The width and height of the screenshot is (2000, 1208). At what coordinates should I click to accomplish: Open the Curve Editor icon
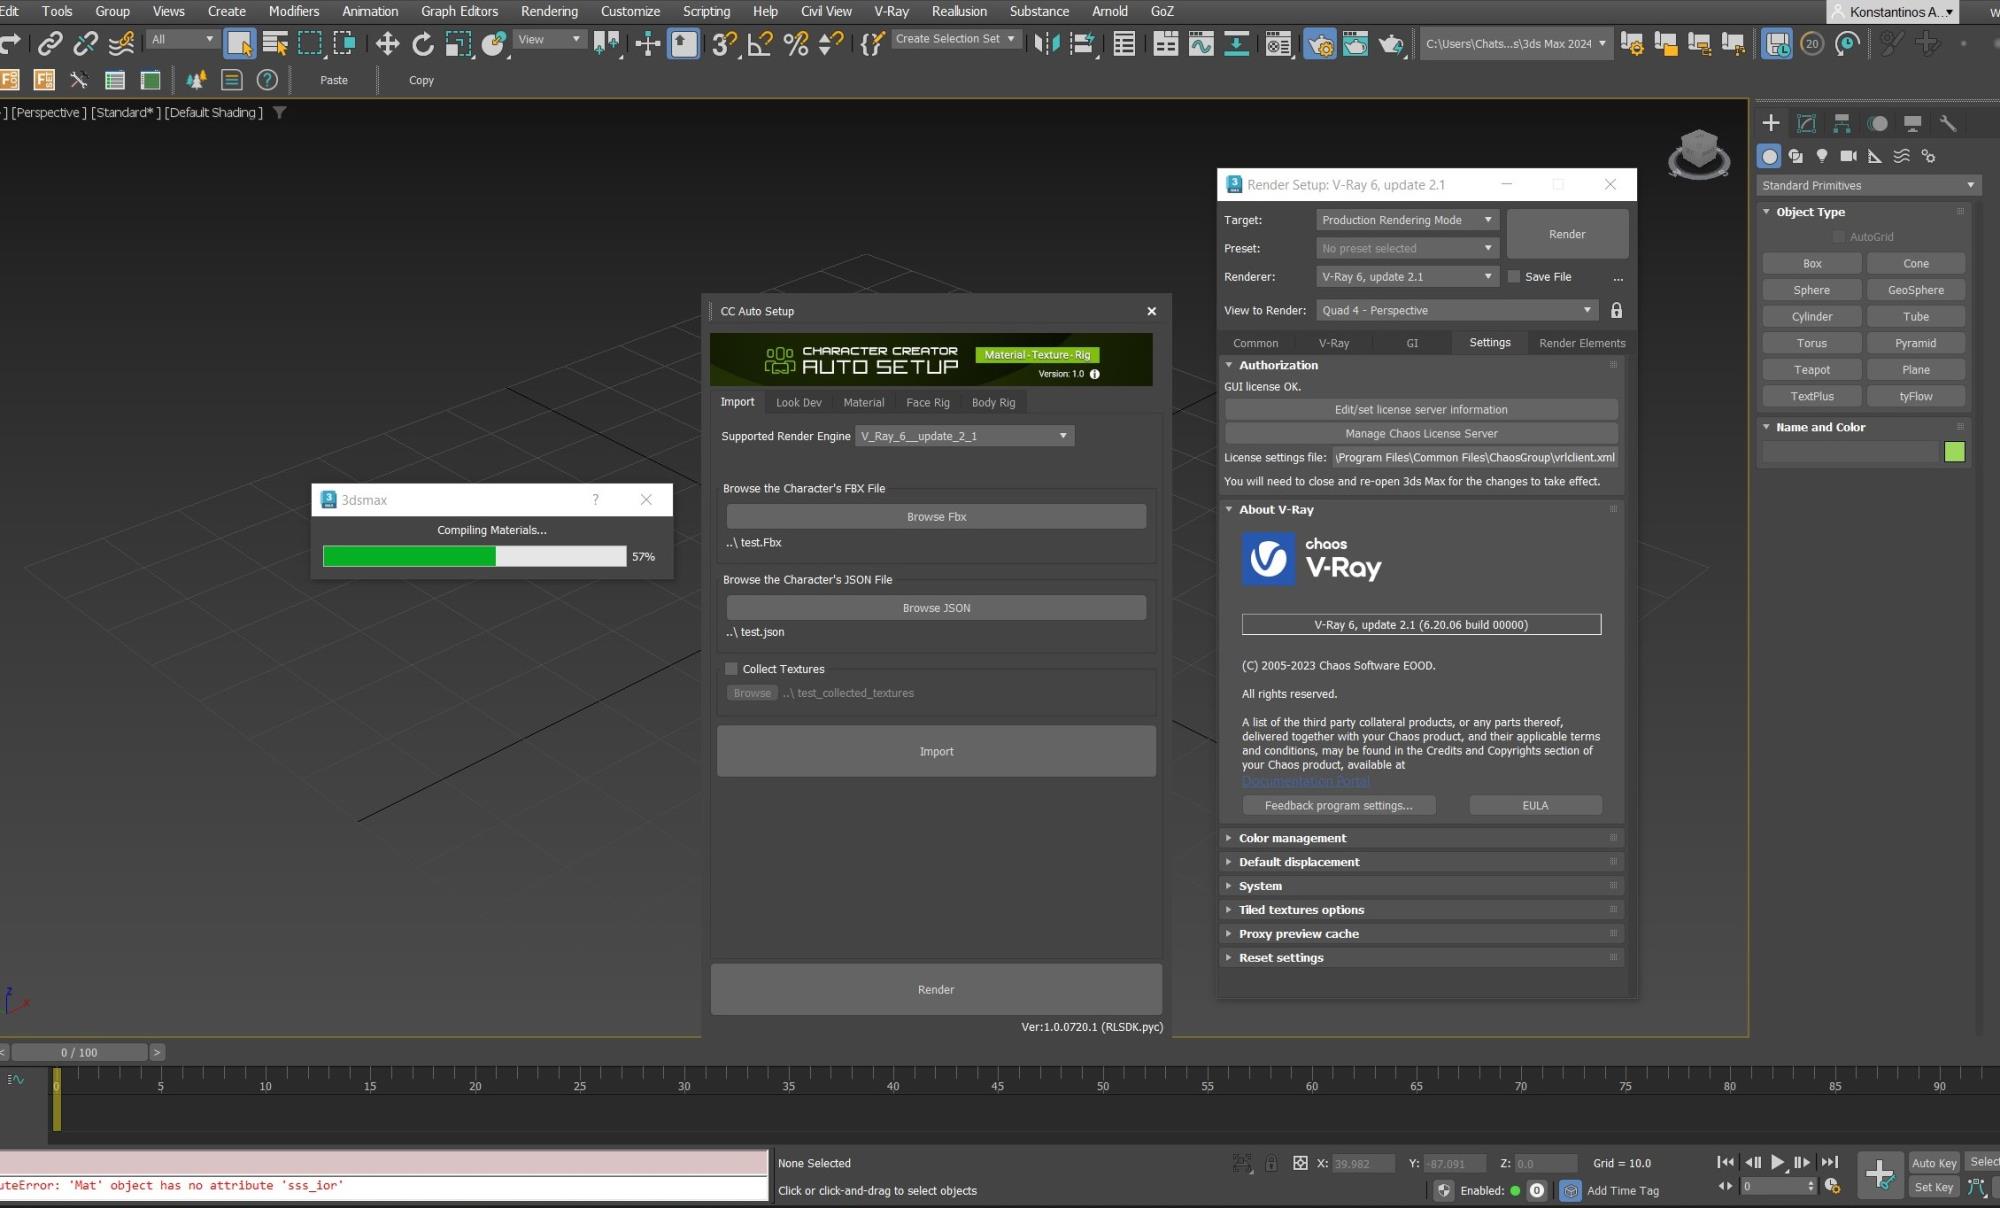(x=1200, y=43)
